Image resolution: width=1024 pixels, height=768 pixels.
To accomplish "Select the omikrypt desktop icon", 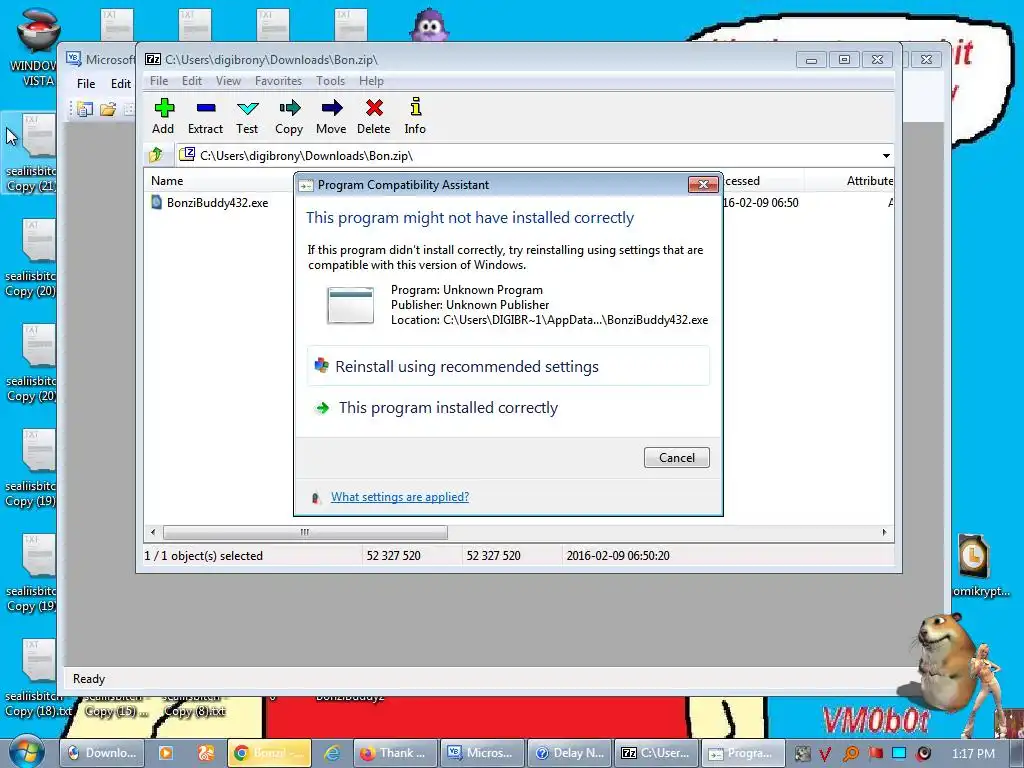I will (974, 566).
